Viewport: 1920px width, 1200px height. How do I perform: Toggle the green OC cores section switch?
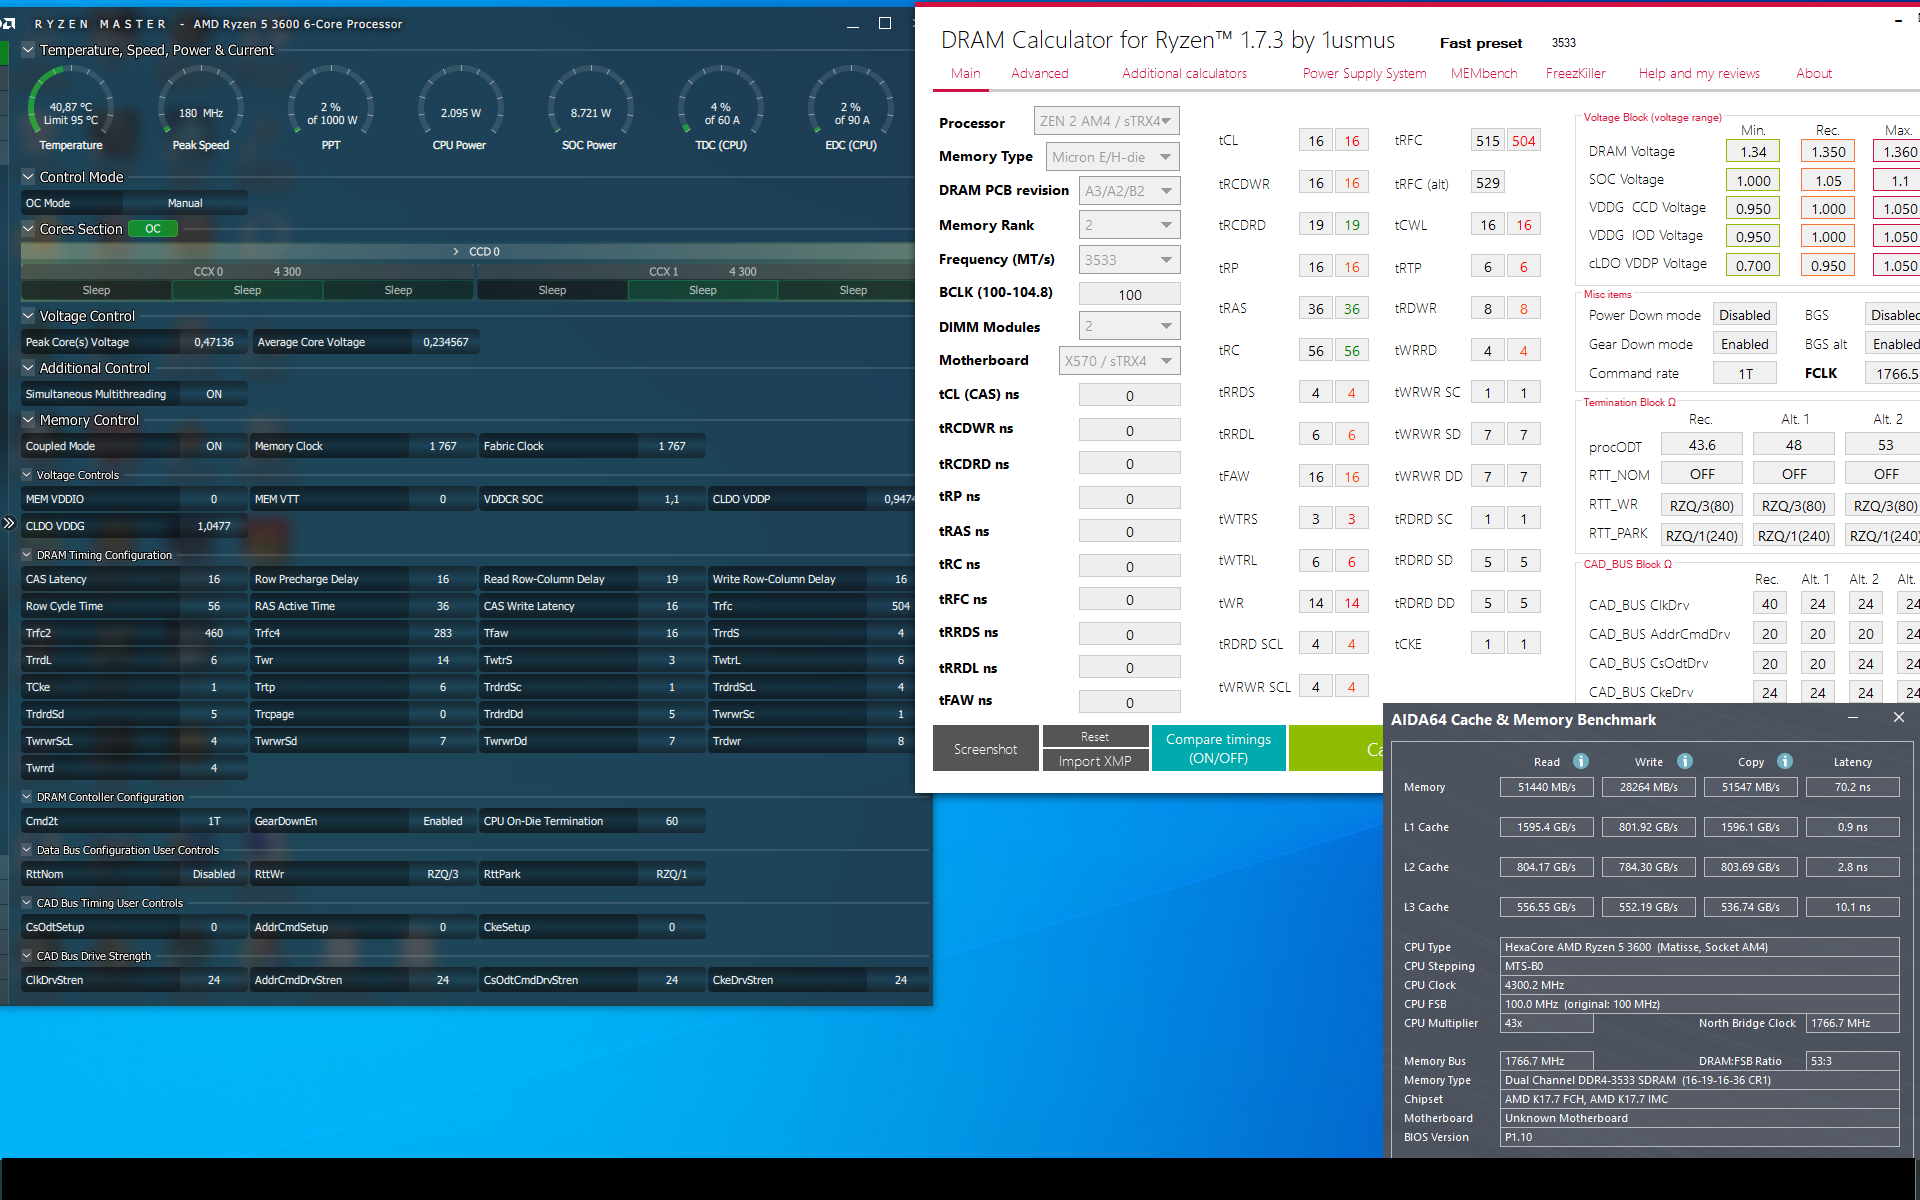pyautogui.click(x=153, y=229)
